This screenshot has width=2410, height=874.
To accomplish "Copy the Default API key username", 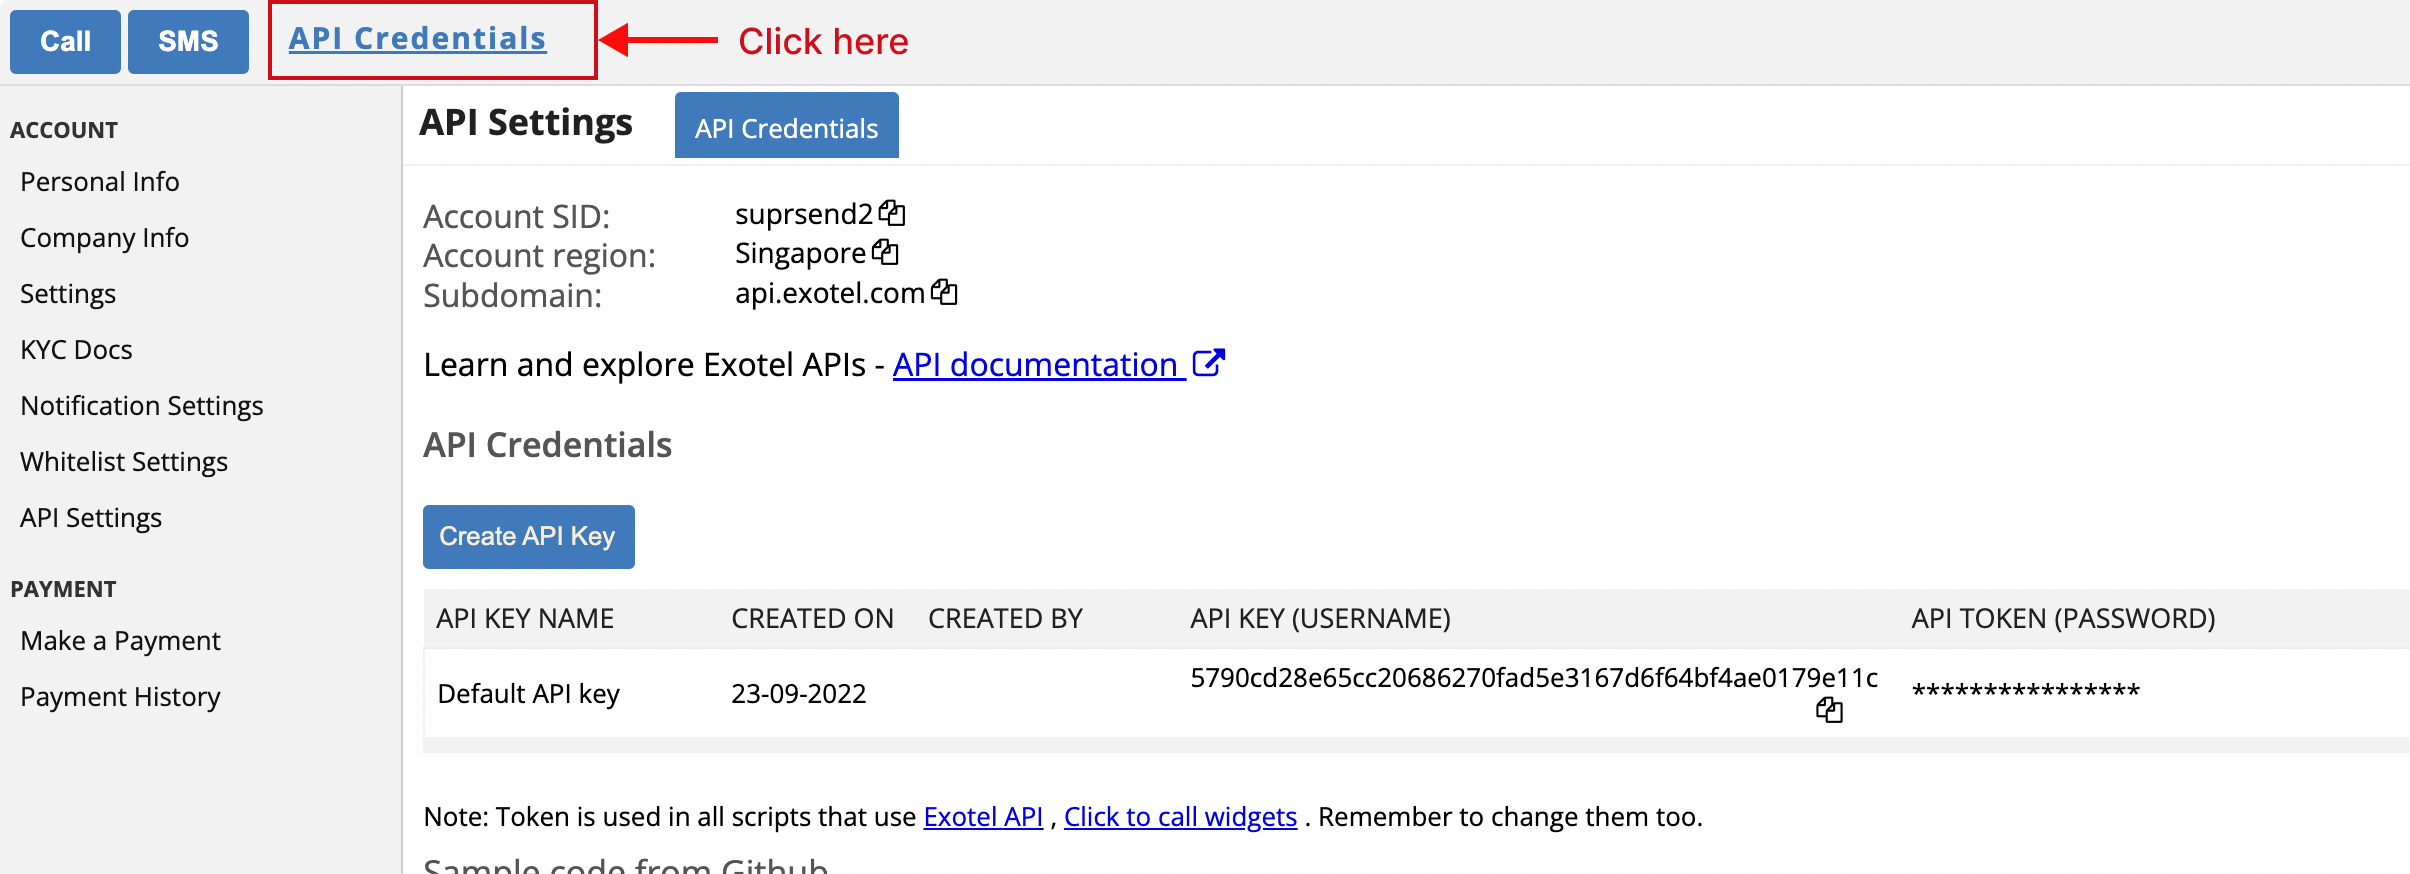I will click(x=1829, y=710).
